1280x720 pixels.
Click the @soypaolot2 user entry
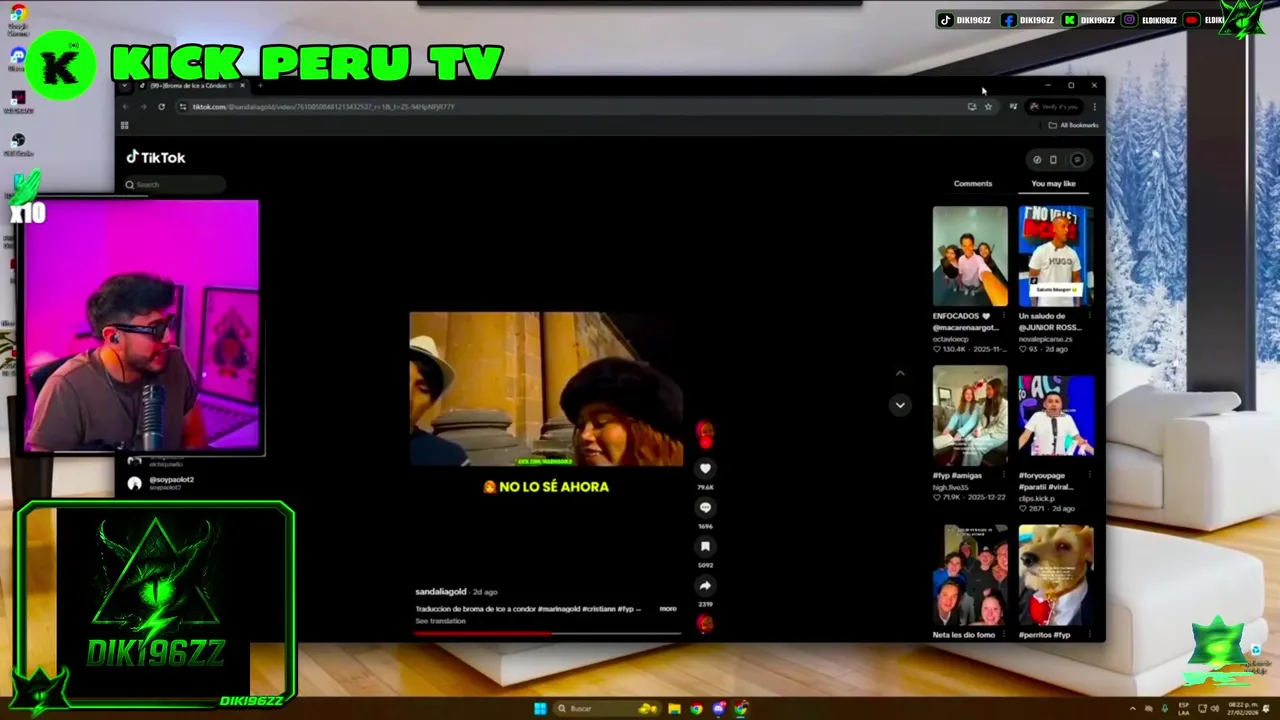click(162, 483)
